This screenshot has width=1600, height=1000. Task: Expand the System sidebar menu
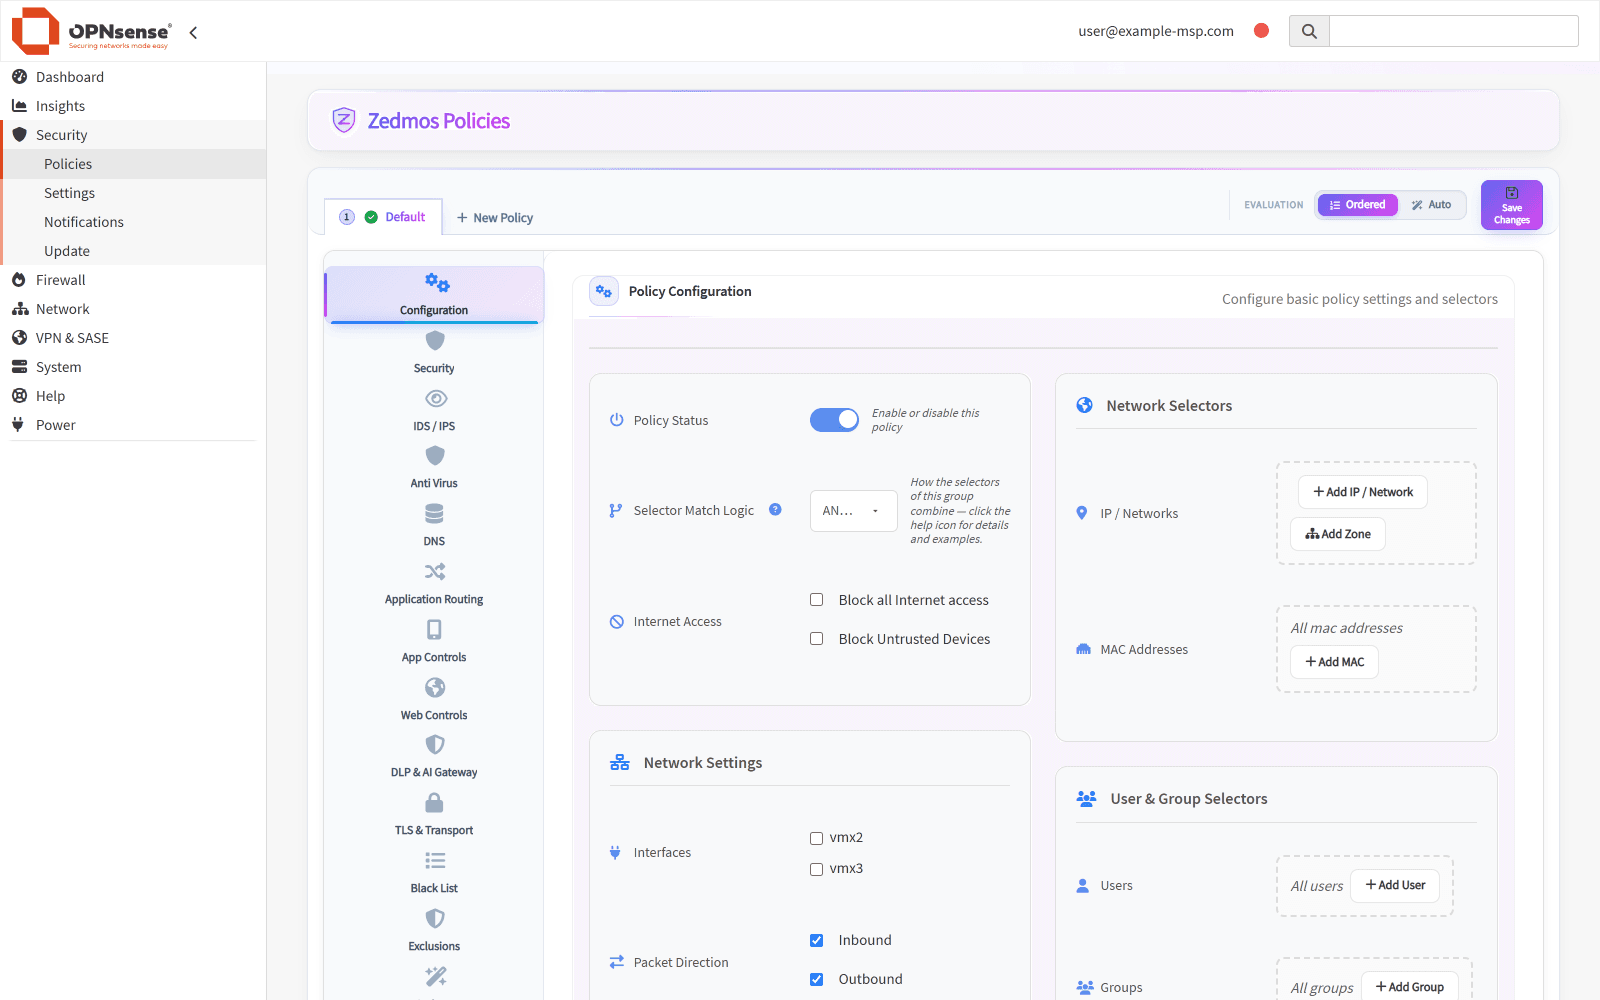[x=133, y=367]
